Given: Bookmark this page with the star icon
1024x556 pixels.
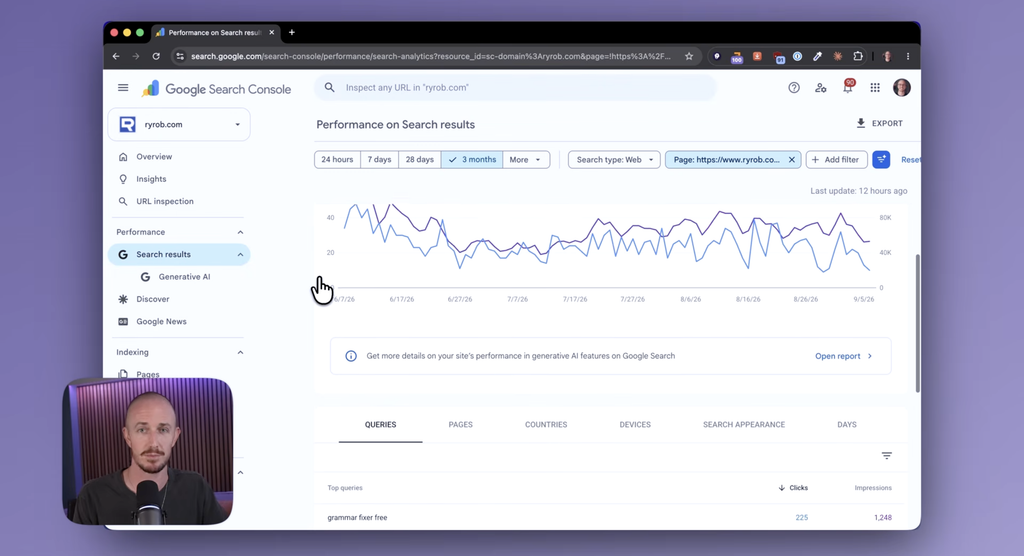Looking at the screenshot, I should point(688,56).
